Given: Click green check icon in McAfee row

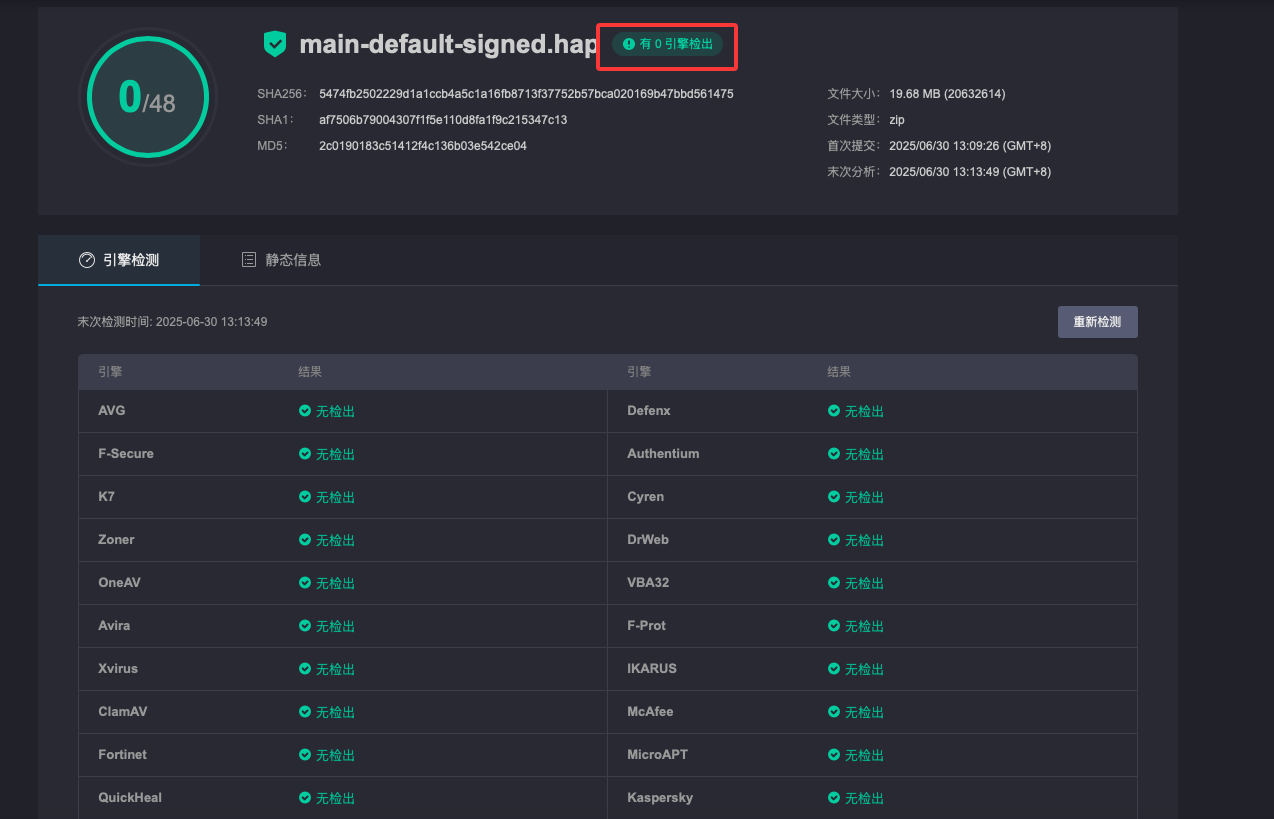Looking at the screenshot, I should [834, 712].
